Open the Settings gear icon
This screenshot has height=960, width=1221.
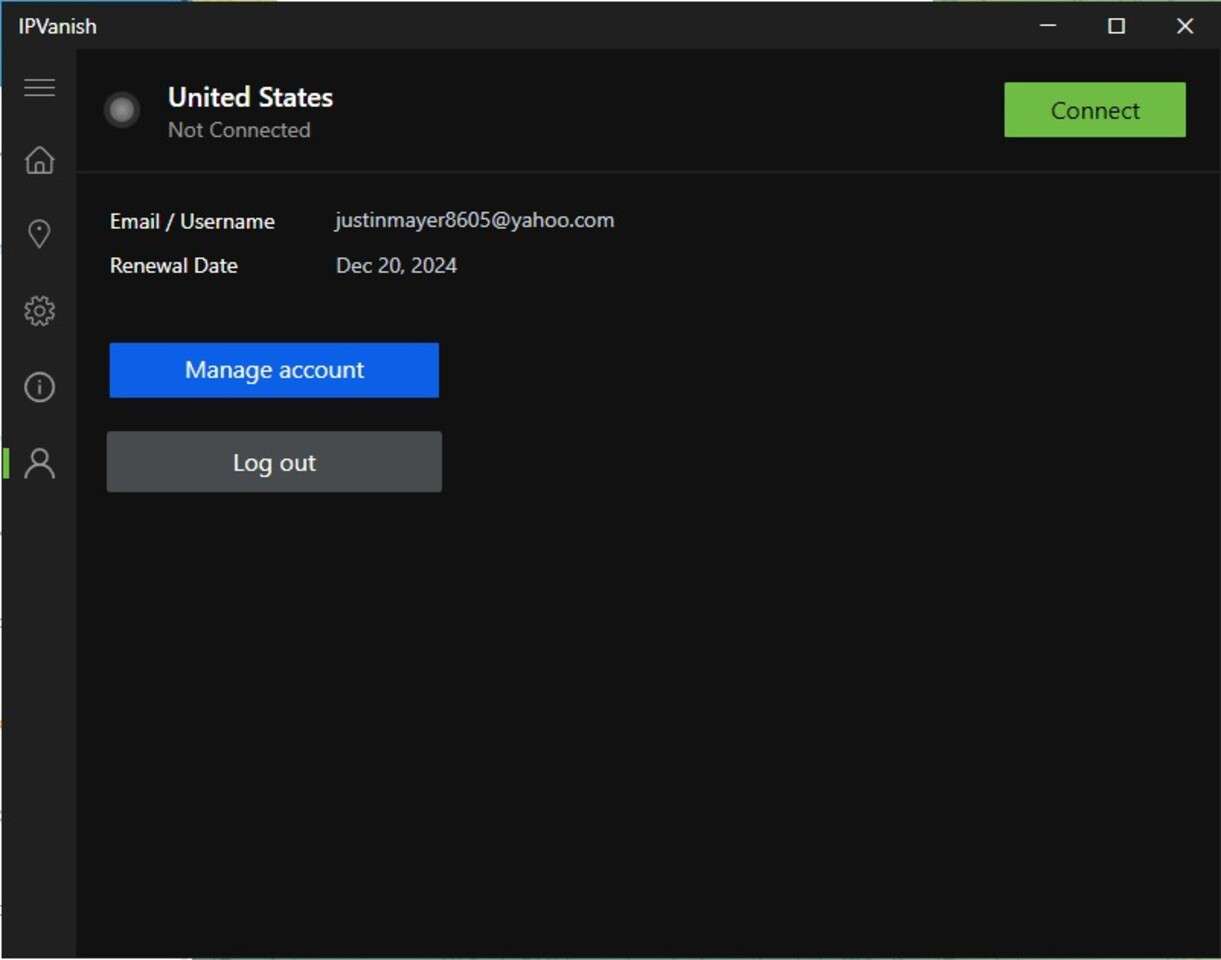(x=39, y=311)
